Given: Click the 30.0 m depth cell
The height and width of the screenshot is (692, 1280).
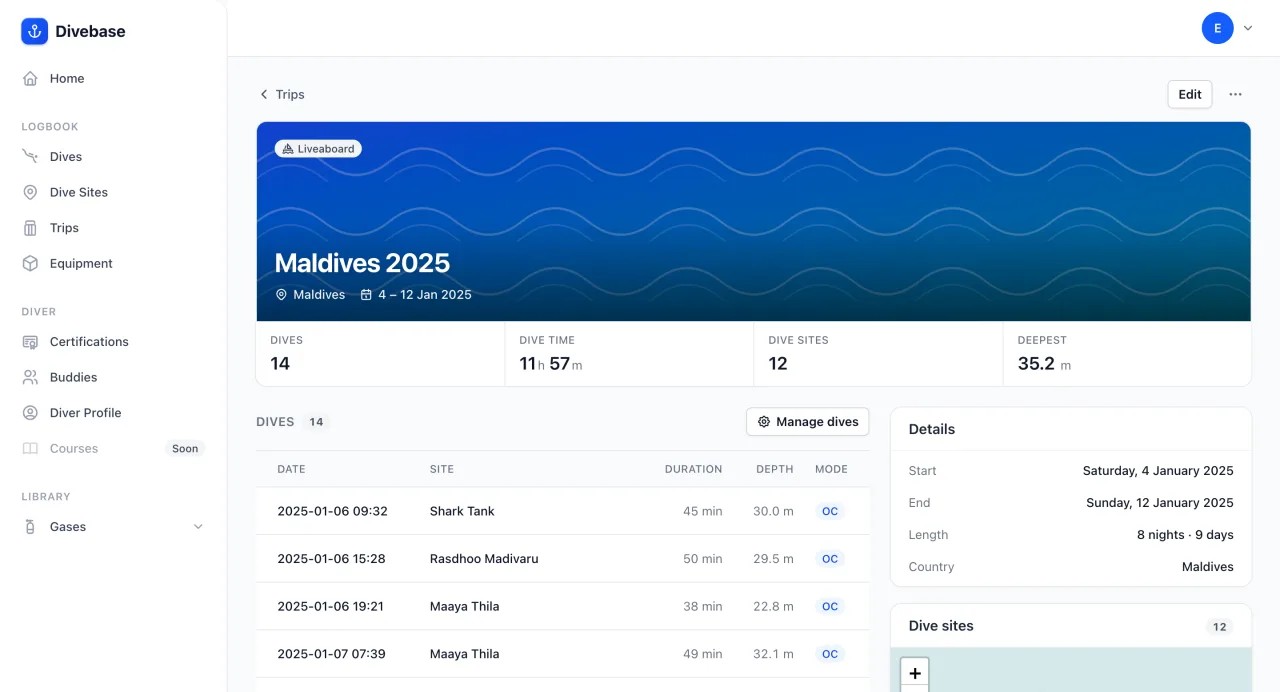Looking at the screenshot, I should (x=773, y=511).
